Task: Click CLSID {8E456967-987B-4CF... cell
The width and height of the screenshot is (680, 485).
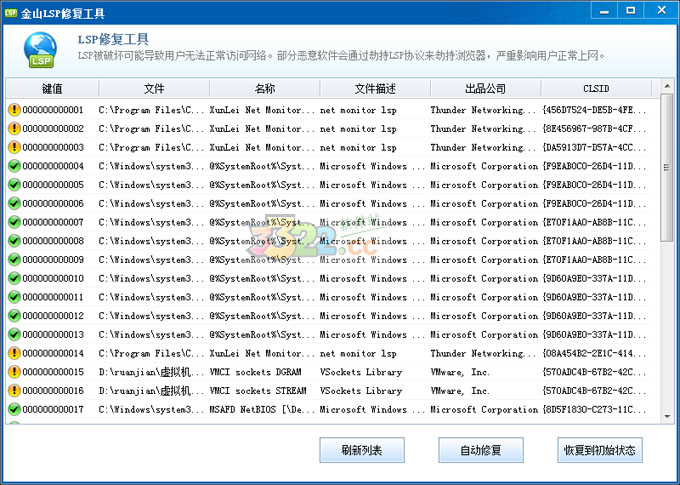Action: pos(594,128)
